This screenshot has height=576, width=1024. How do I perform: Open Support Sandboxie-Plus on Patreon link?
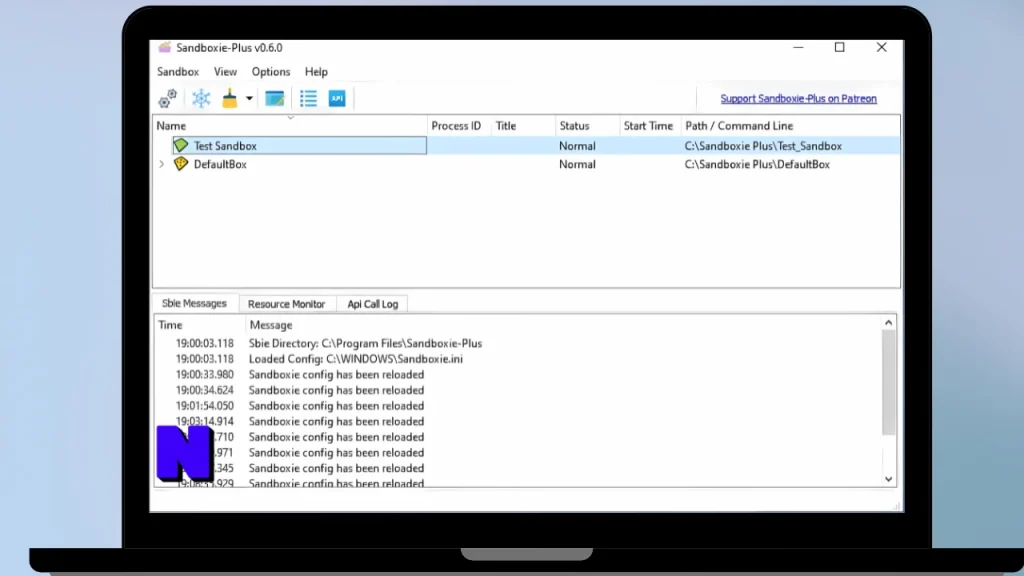(799, 99)
